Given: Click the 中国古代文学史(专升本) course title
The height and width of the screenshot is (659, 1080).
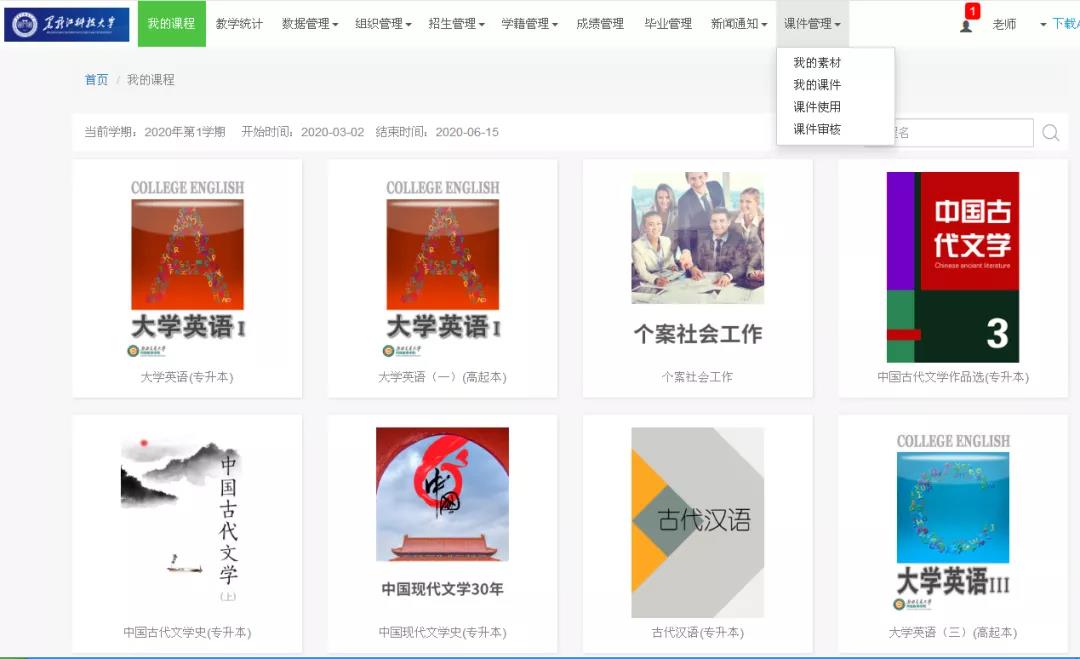Looking at the screenshot, I should pyautogui.click(x=187, y=633).
